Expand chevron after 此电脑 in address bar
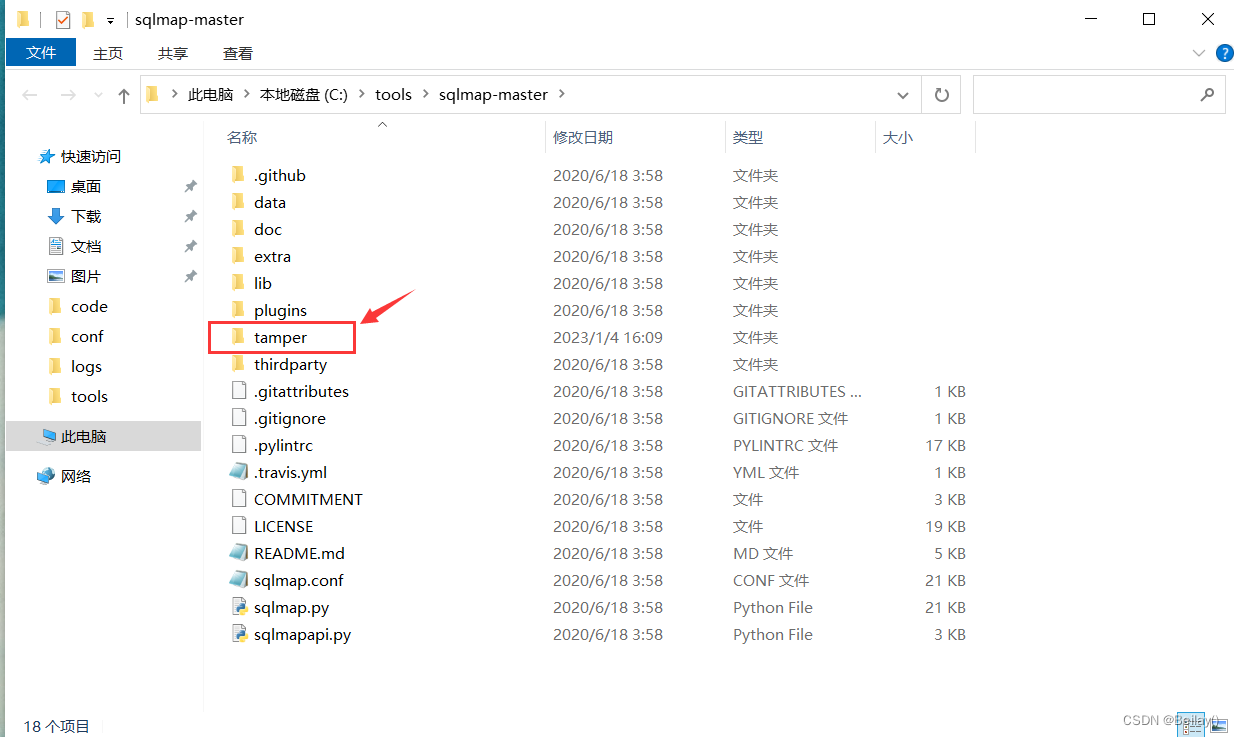The image size is (1234, 737). coord(247,95)
